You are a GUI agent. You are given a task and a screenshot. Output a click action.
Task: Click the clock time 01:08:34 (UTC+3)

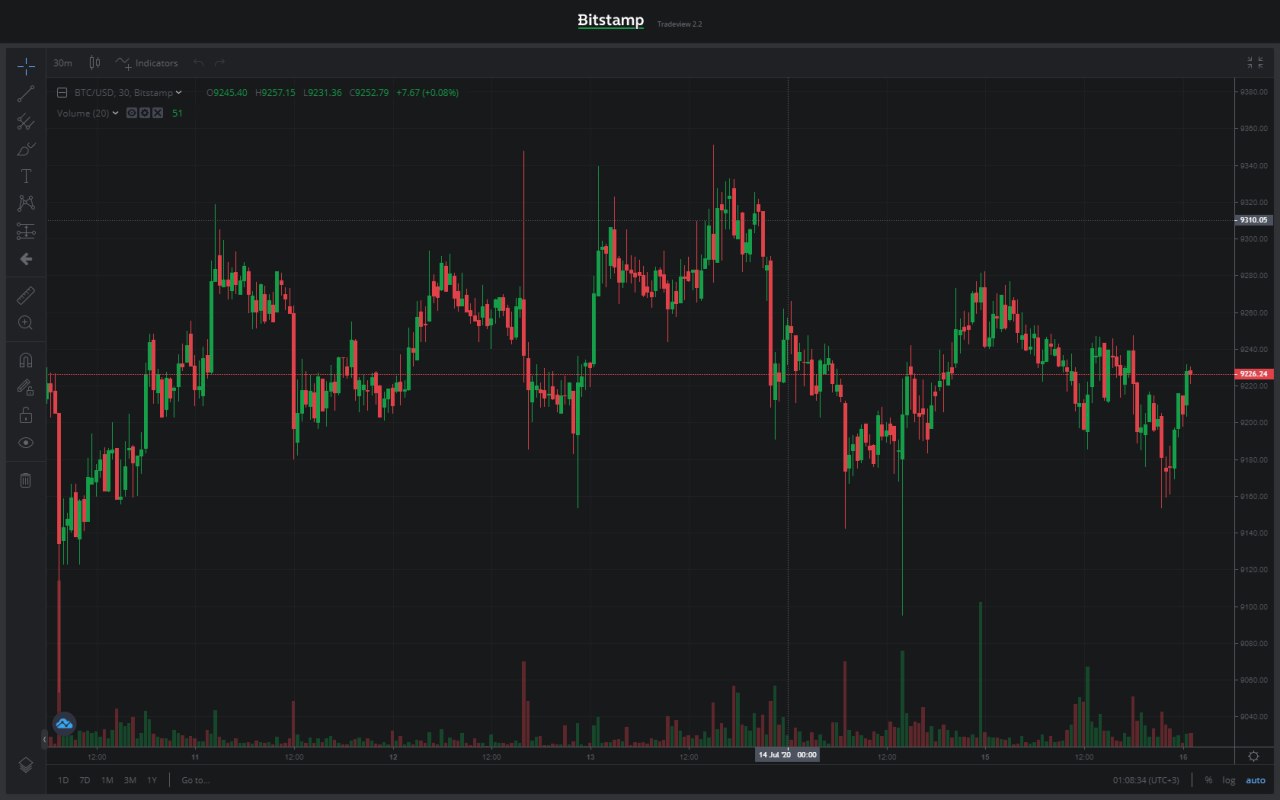coord(1146,780)
